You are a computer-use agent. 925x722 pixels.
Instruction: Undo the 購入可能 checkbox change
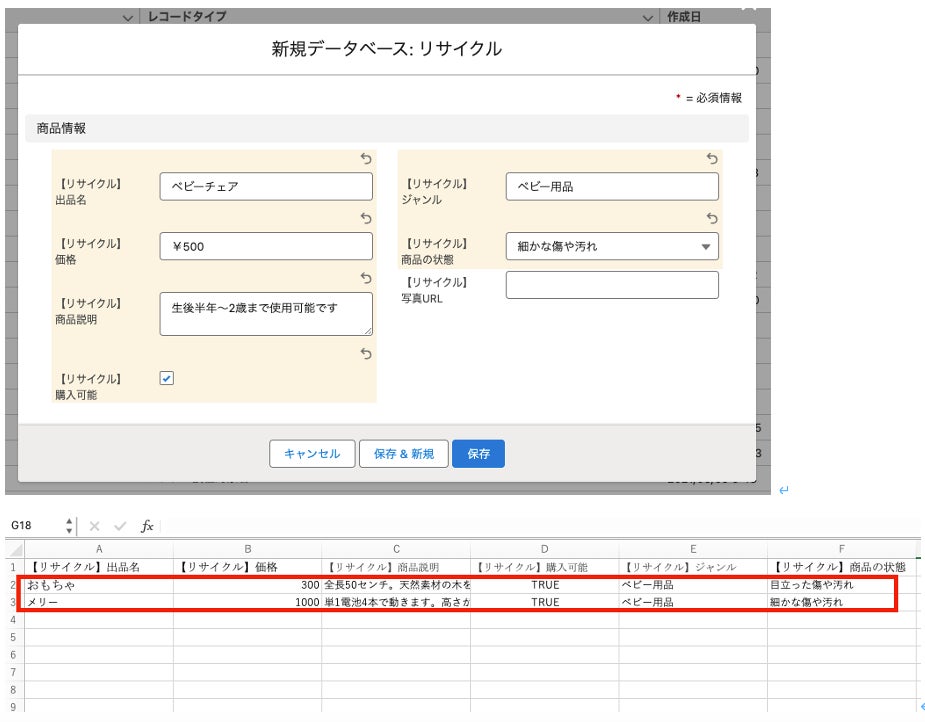pos(366,354)
